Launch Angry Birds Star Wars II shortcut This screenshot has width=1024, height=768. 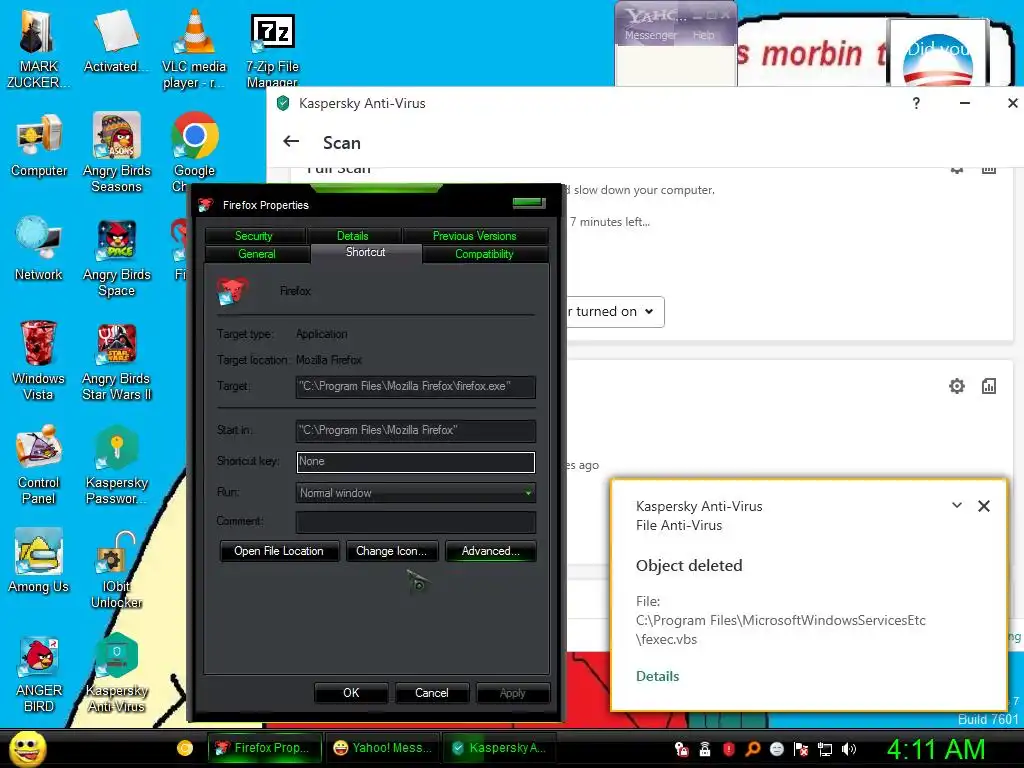pos(116,361)
